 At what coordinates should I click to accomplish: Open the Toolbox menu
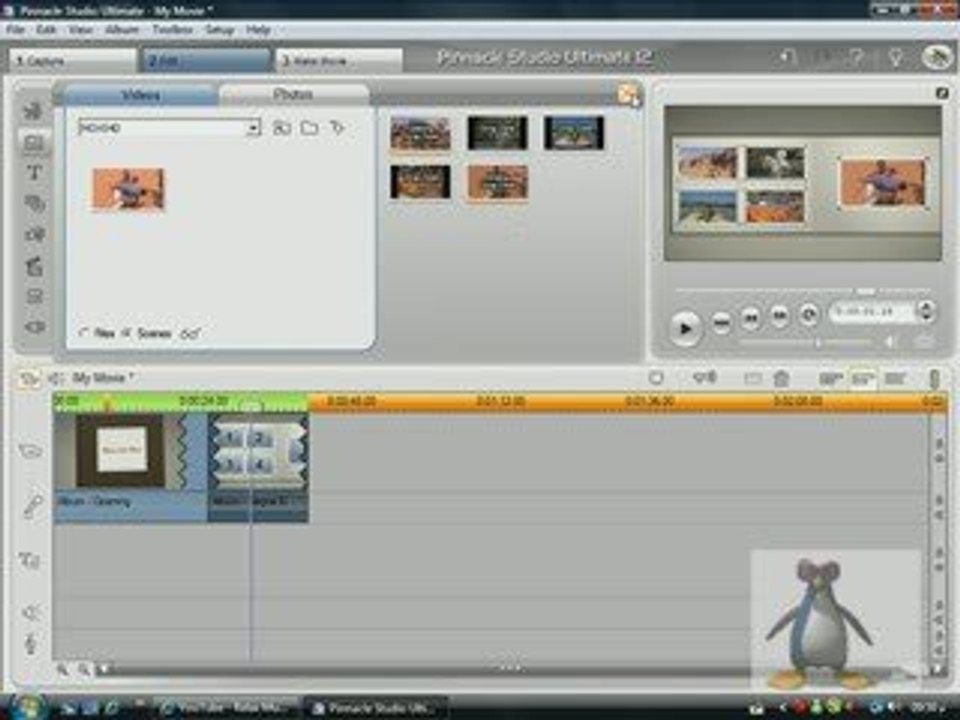tap(172, 29)
